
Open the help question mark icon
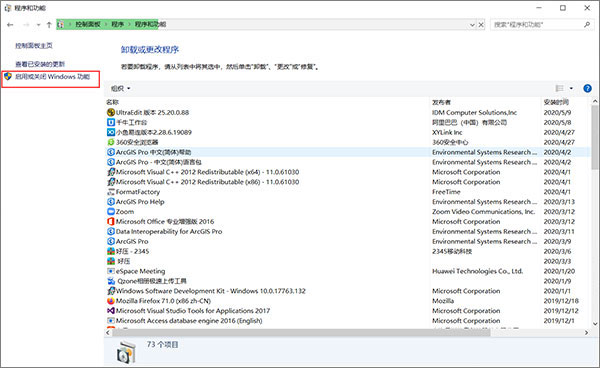[587, 88]
